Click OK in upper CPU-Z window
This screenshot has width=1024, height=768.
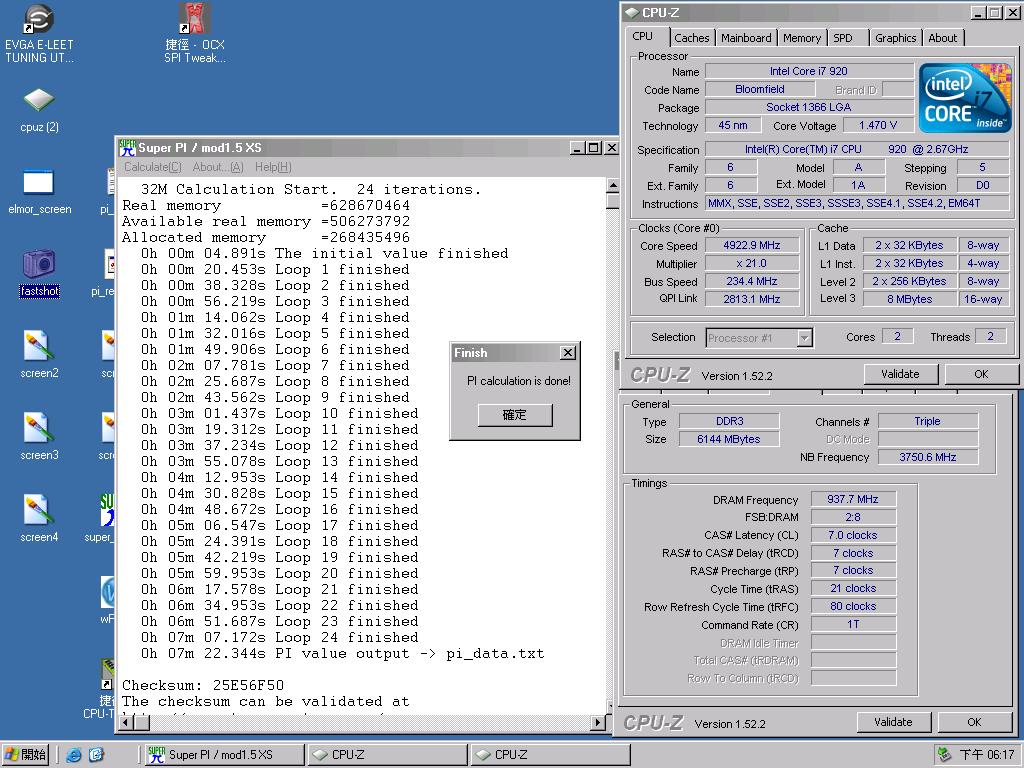pos(981,374)
